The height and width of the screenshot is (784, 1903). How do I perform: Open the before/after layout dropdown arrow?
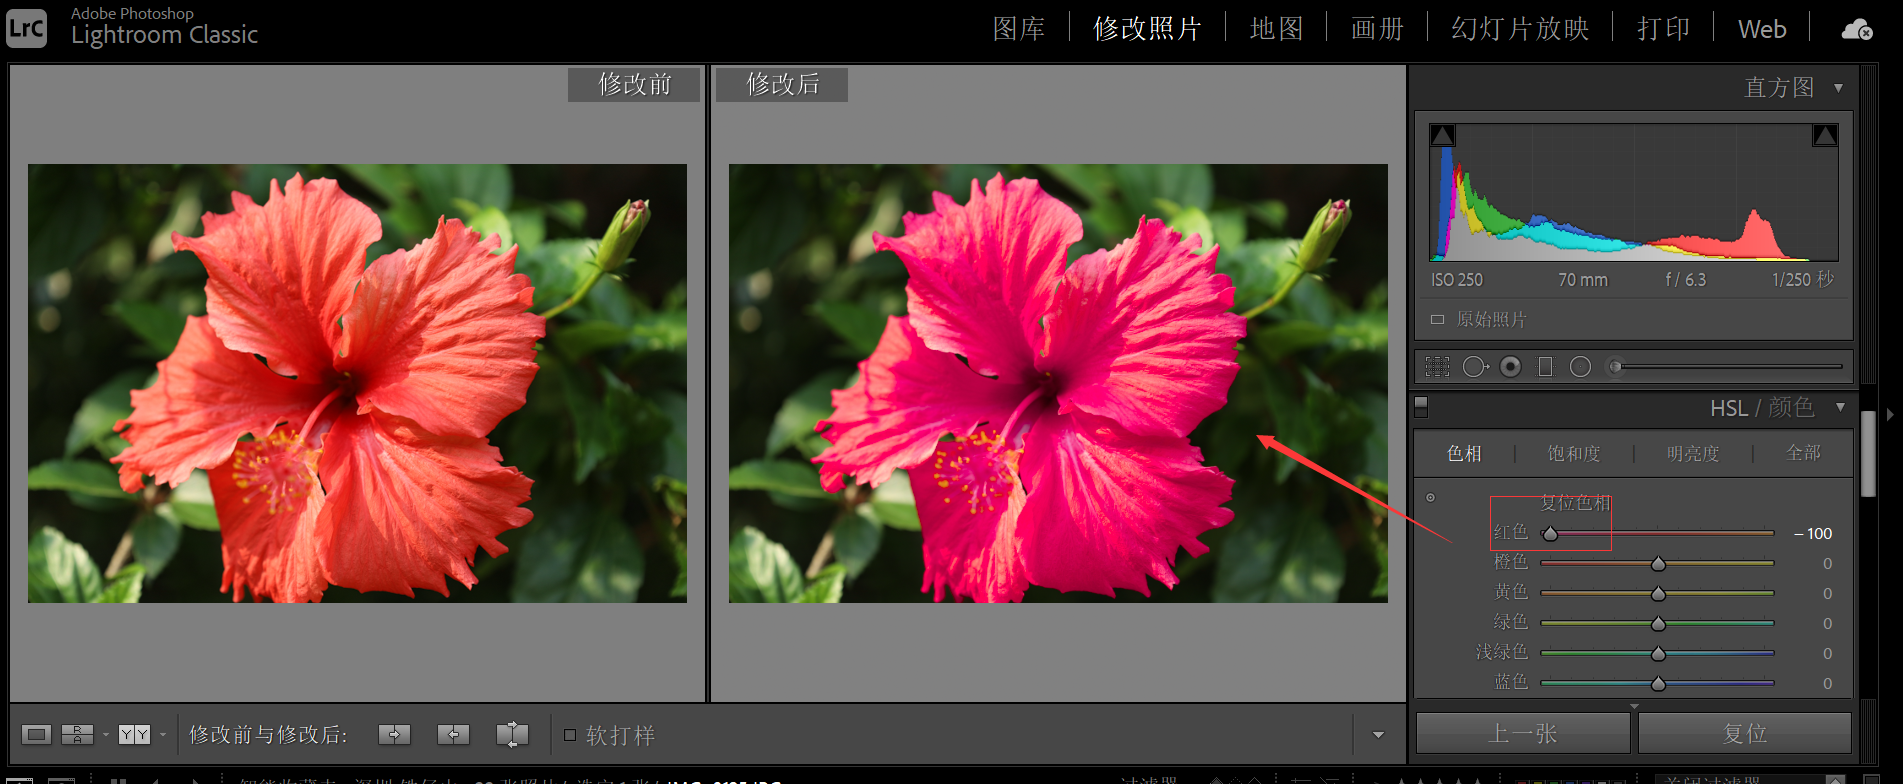(x=162, y=735)
